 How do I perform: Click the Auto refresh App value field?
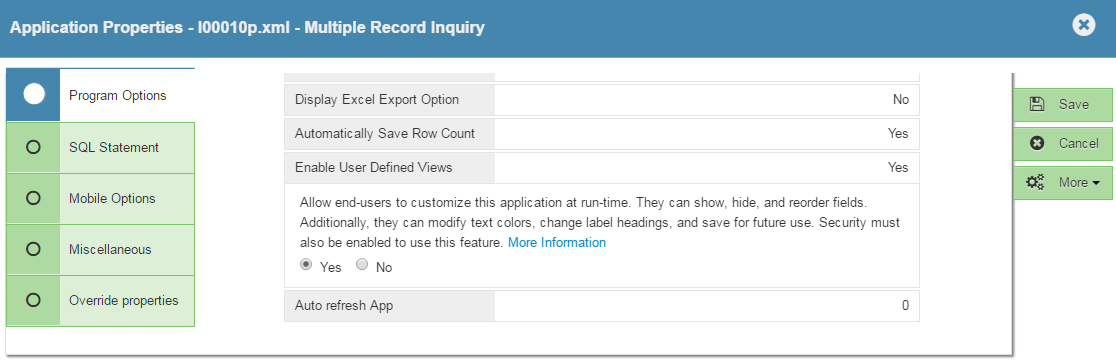[707, 306]
